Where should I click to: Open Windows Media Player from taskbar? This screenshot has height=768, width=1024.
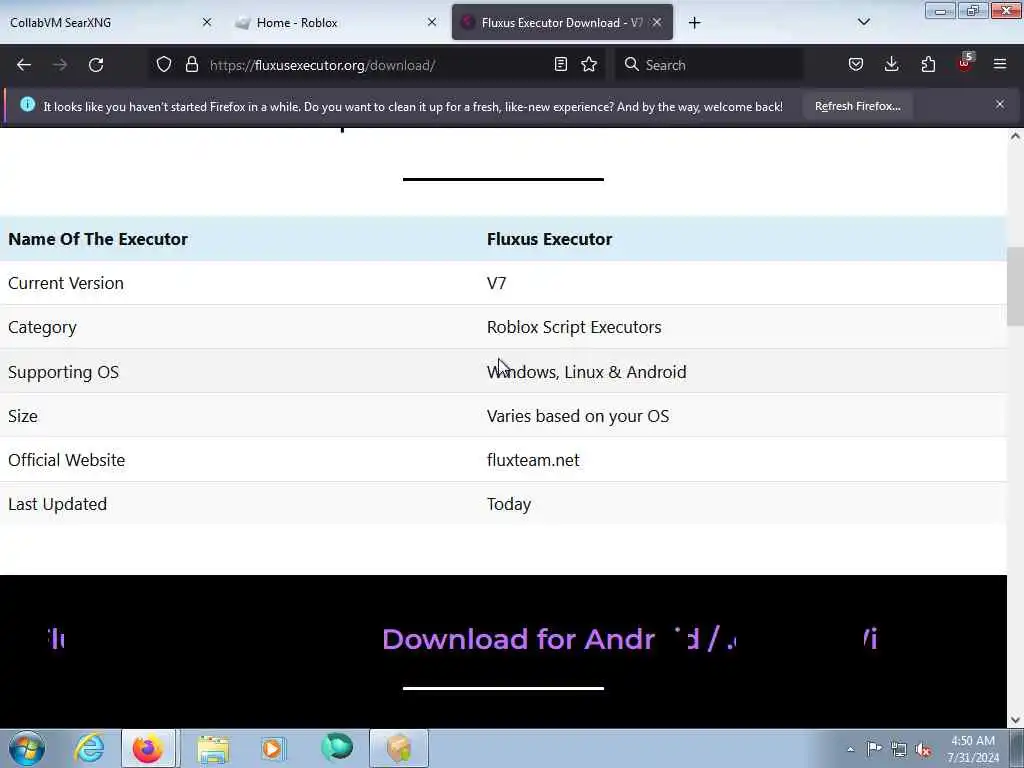tap(273, 748)
